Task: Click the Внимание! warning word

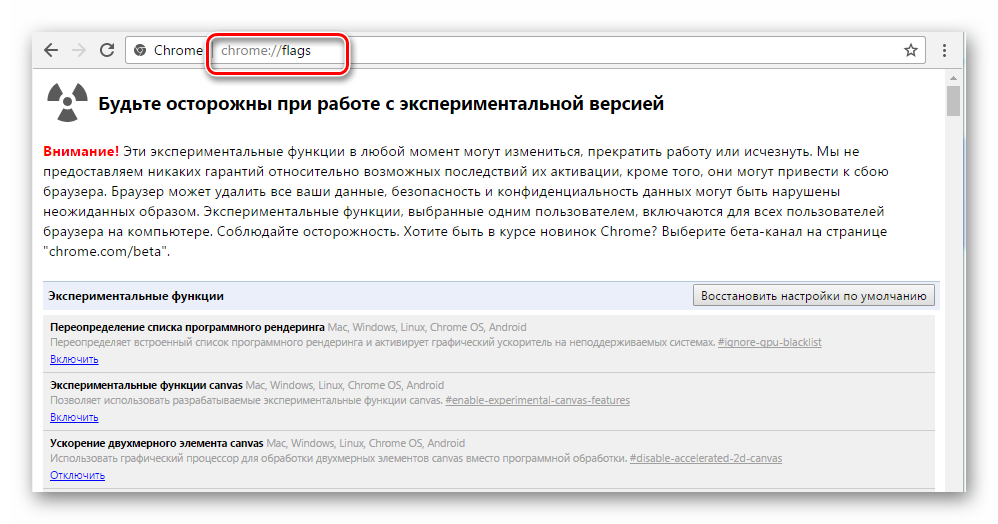Action: pos(81,152)
